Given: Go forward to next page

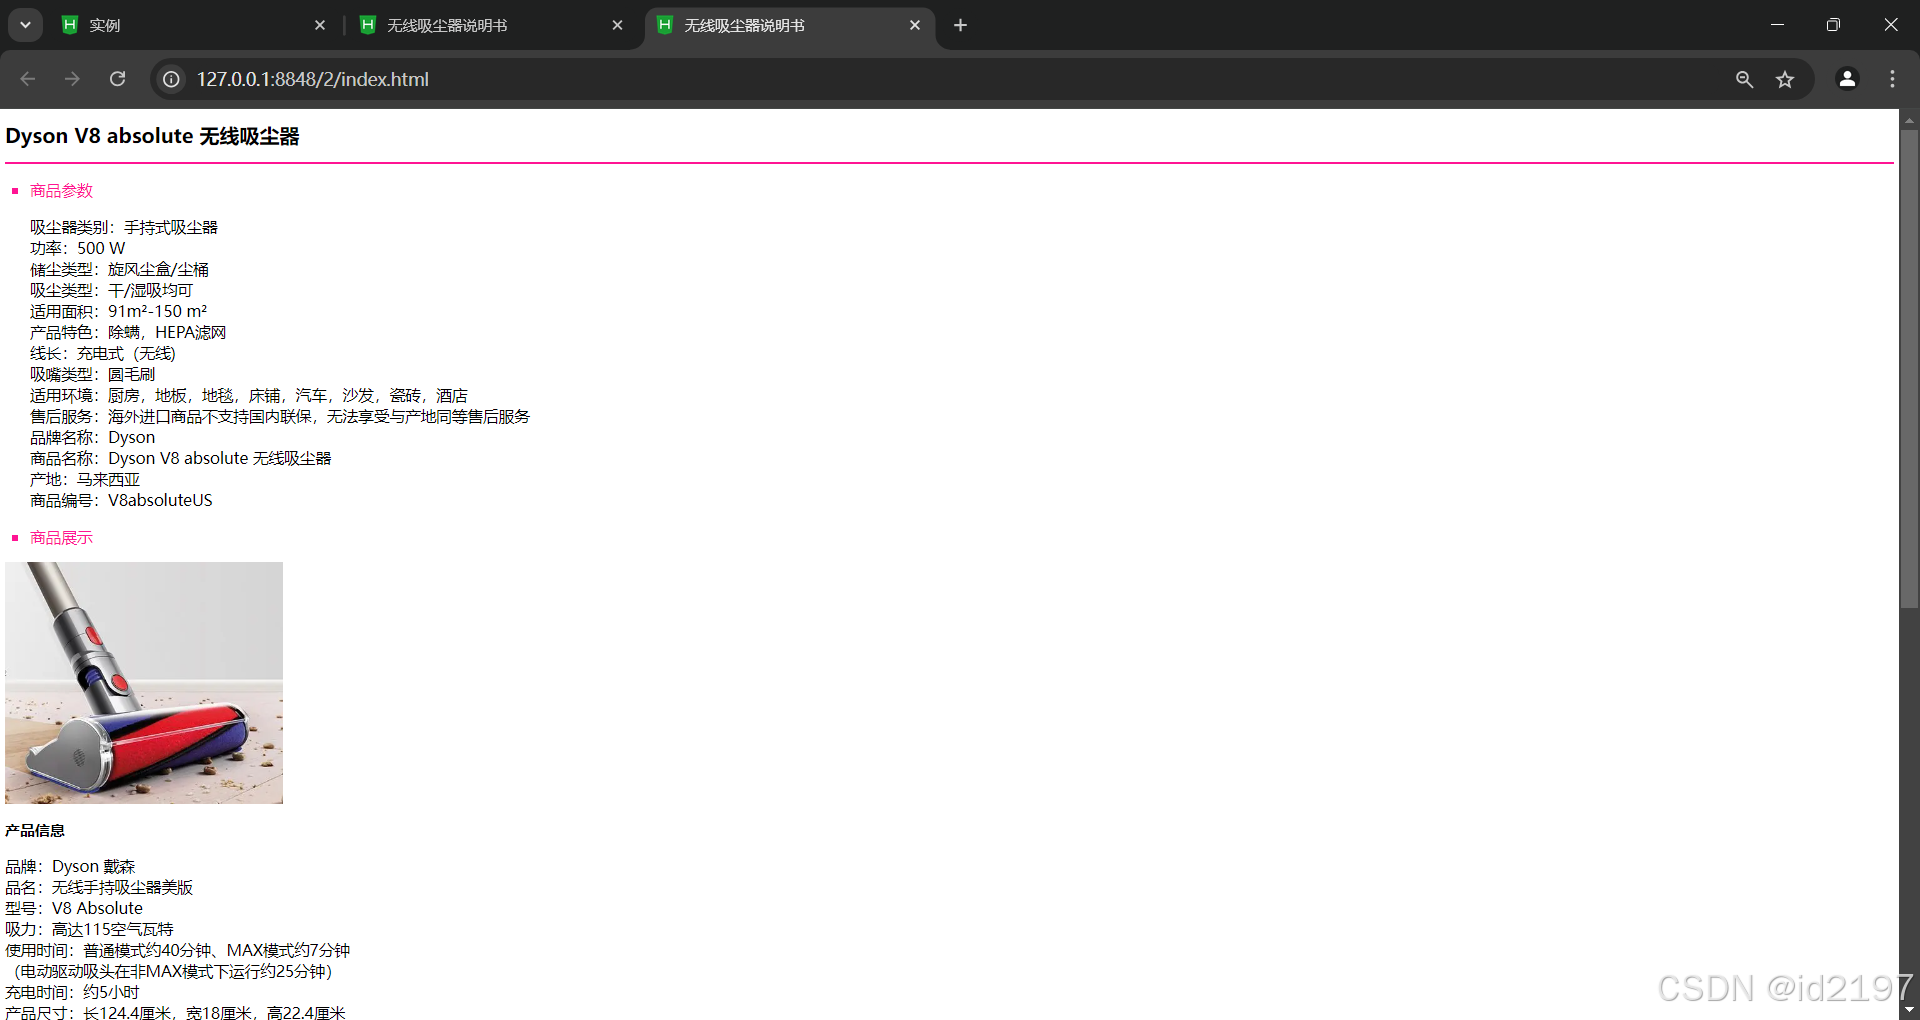Looking at the screenshot, I should coord(72,79).
